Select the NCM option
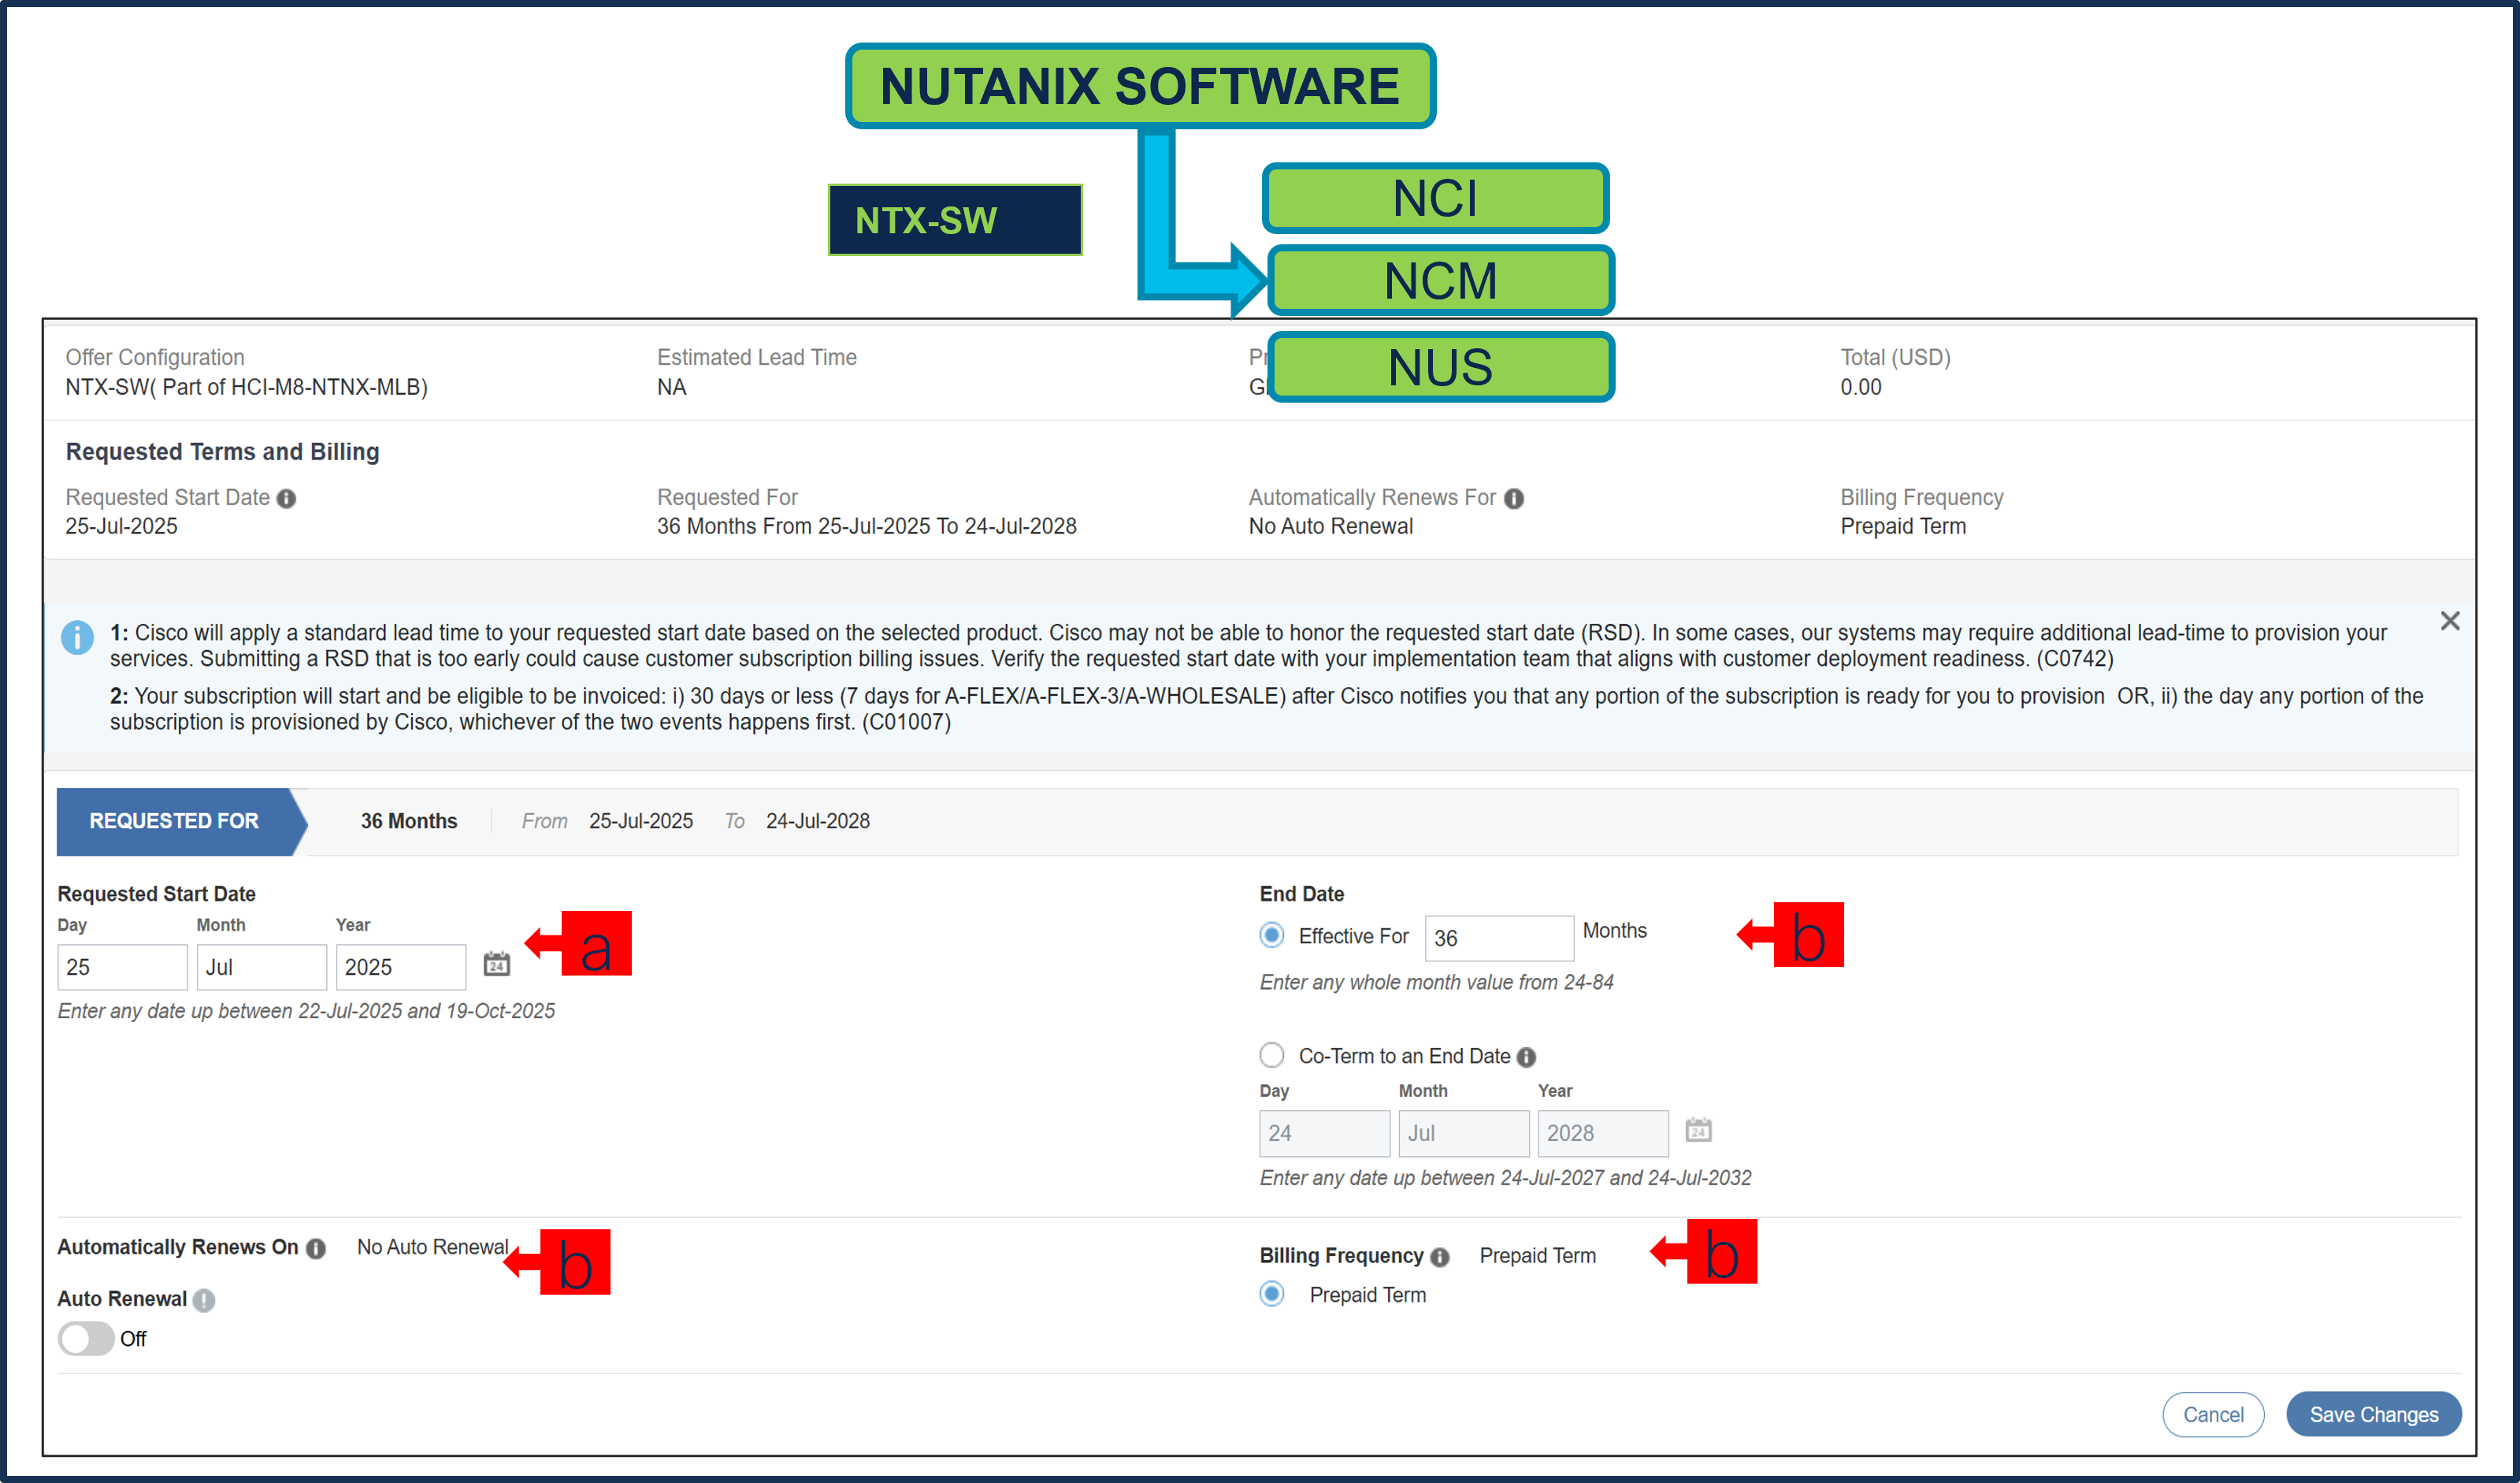Viewport: 2520px width, 1483px height. pos(1441,280)
